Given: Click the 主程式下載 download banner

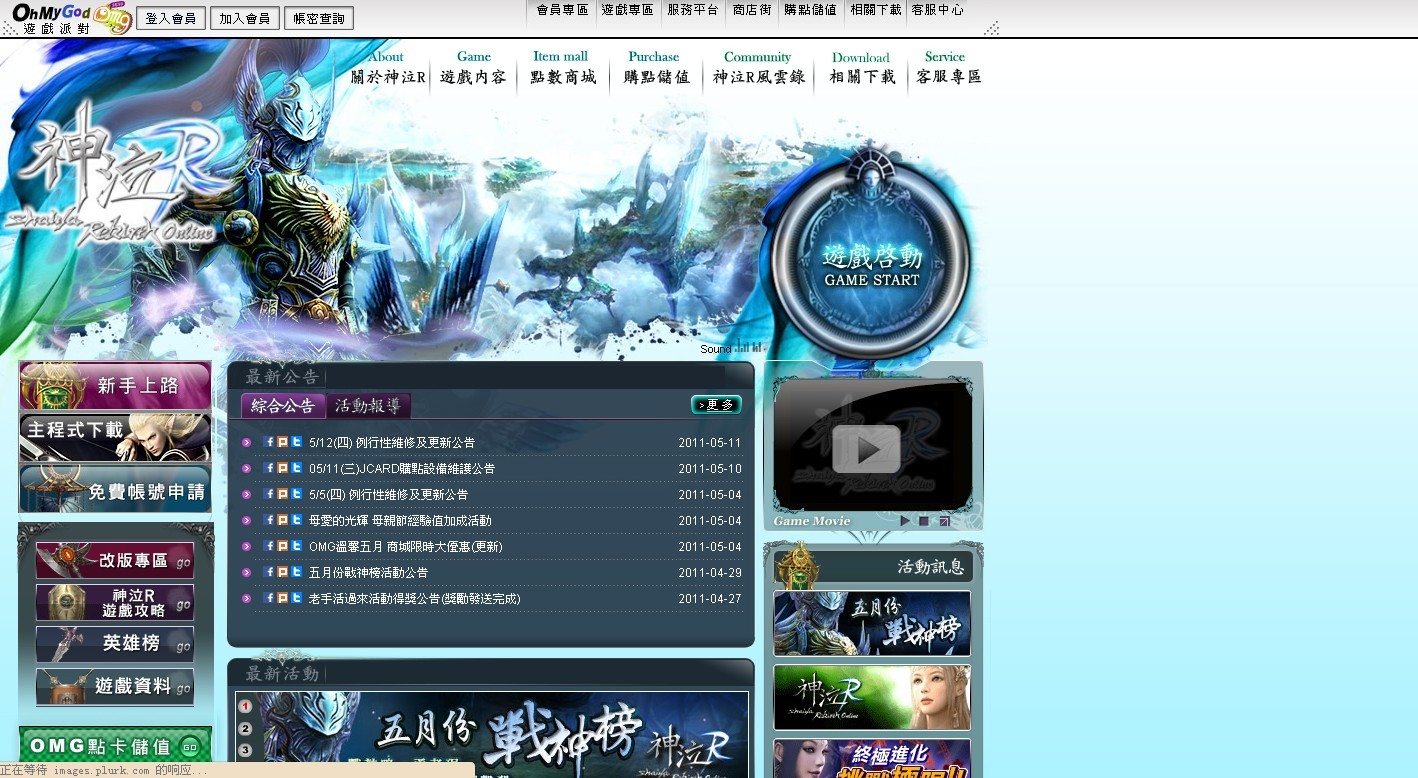Looking at the screenshot, I should pos(115,437).
